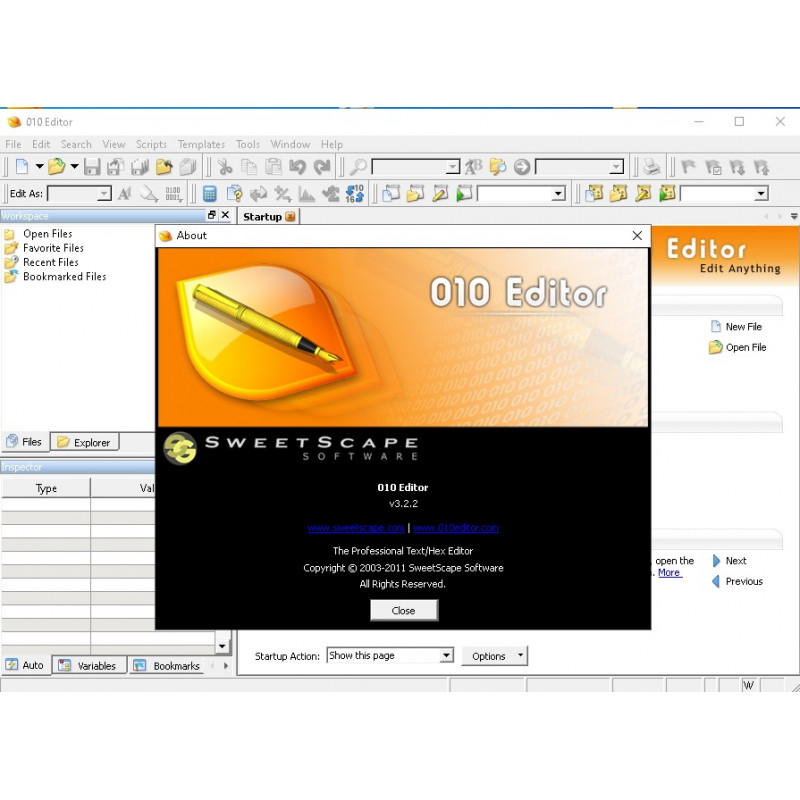This screenshot has height=800, width=800.
Task: Open the histogram tool icon
Action: pyautogui.click(x=305, y=193)
